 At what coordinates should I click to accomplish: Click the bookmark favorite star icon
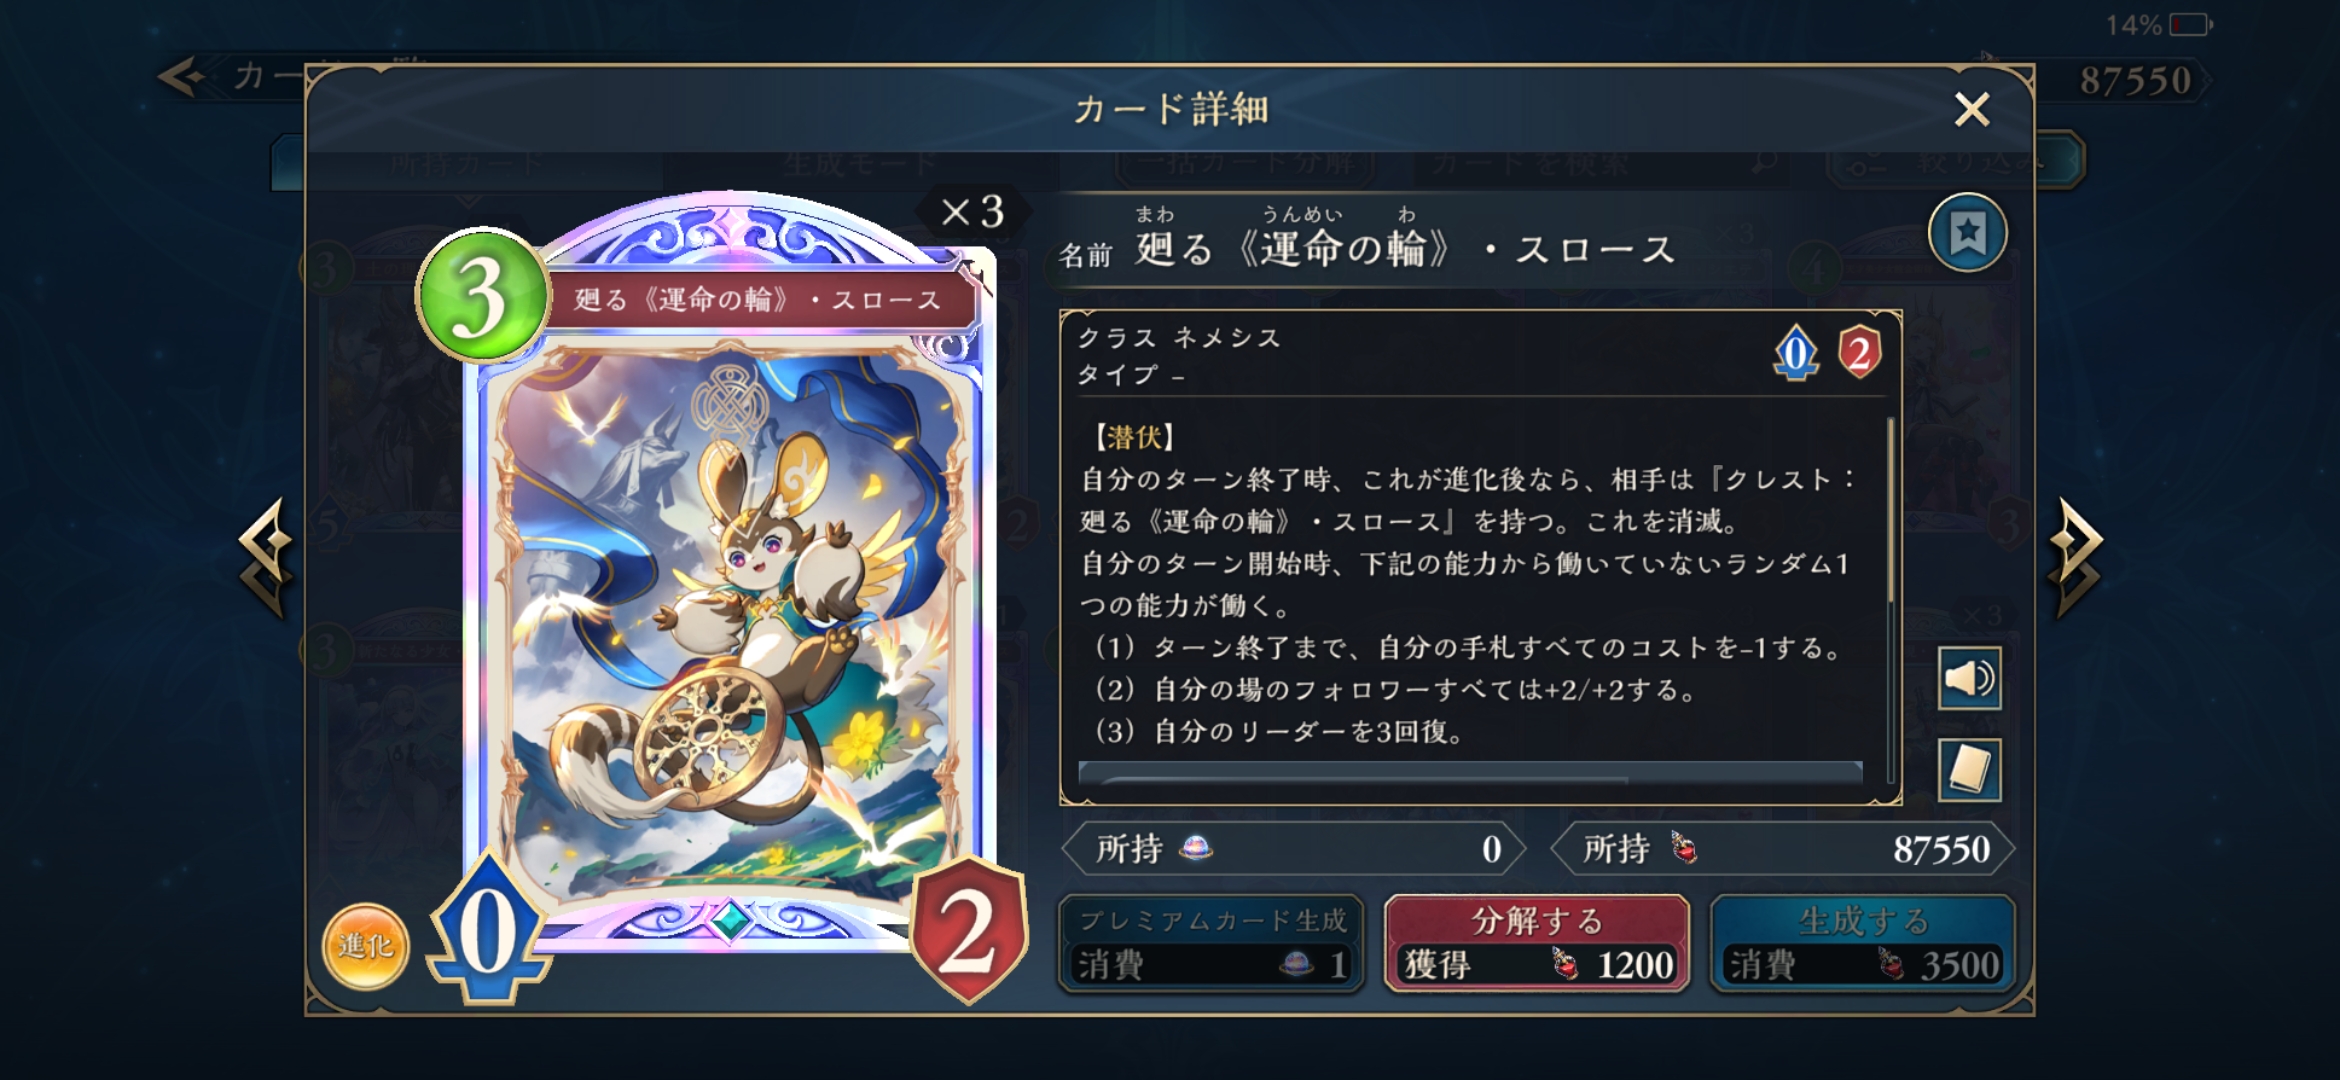coord(1967,233)
